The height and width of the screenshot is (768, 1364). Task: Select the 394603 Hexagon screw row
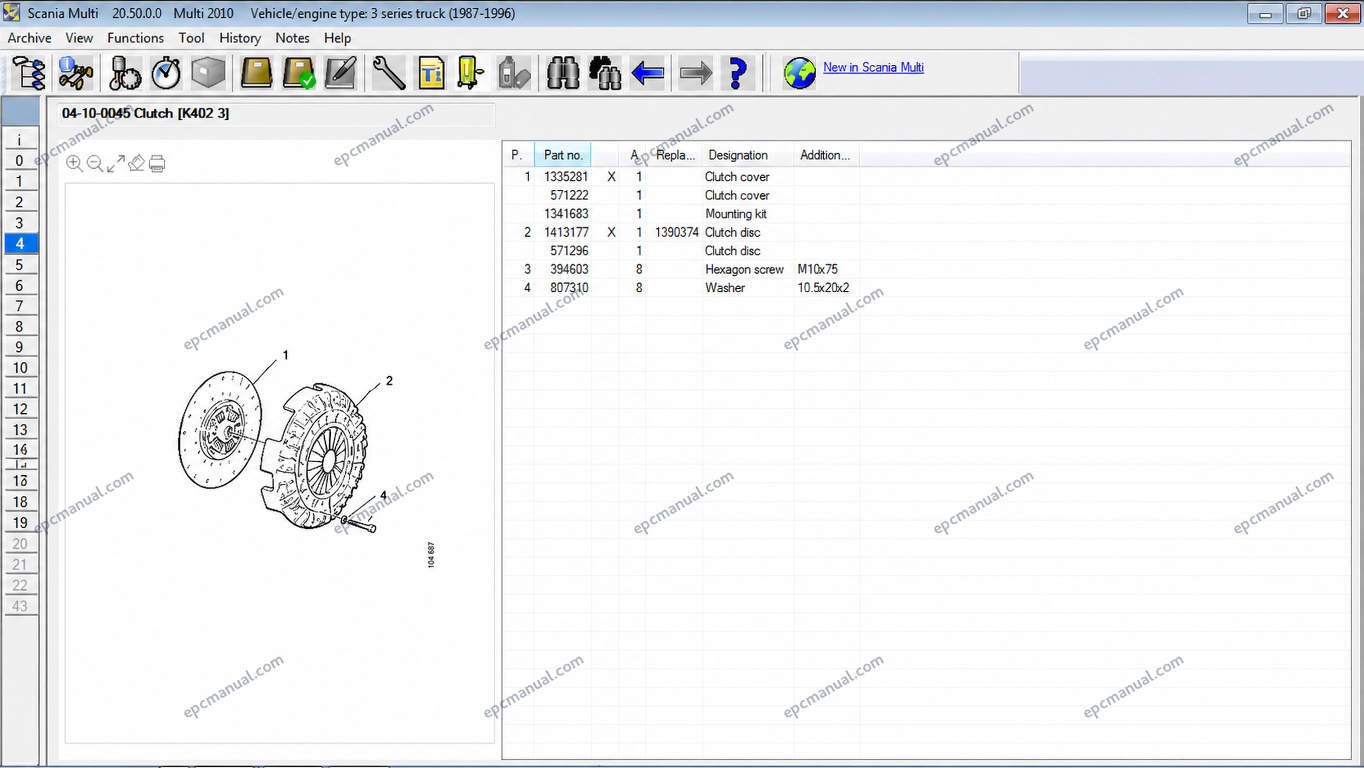(x=680, y=269)
